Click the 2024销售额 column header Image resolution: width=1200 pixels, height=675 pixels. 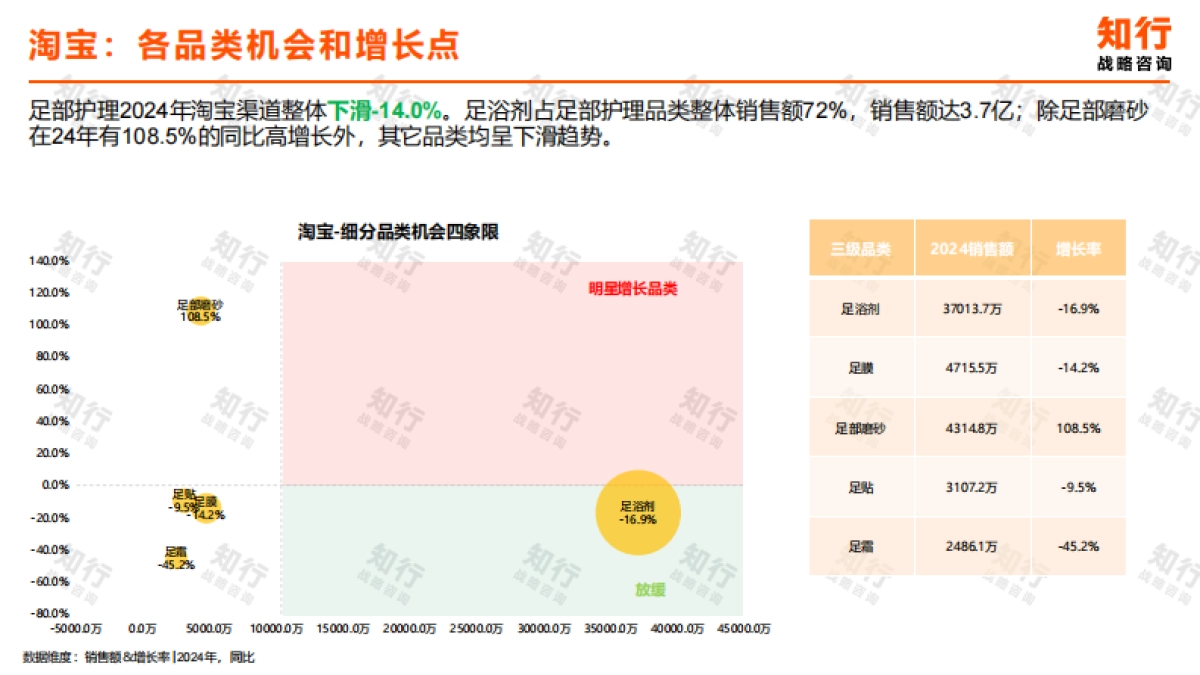click(x=973, y=247)
